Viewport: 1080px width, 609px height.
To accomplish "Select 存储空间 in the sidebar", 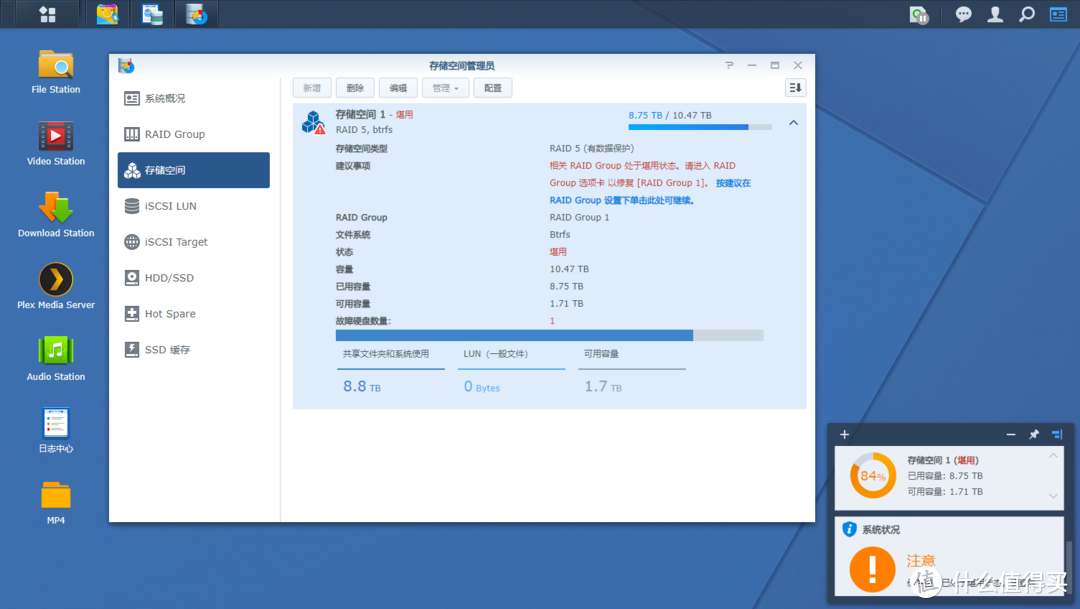I will pos(194,170).
